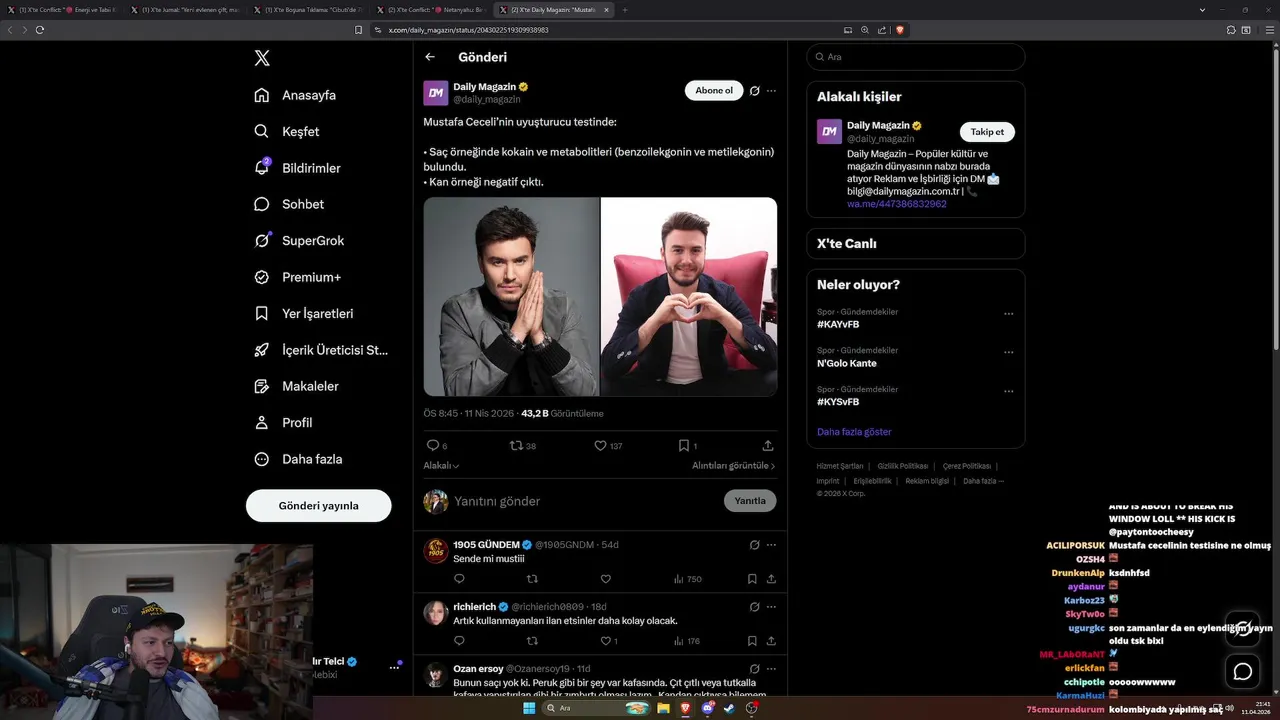Like the richierich reply
1280x720 pixels.
point(608,641)
